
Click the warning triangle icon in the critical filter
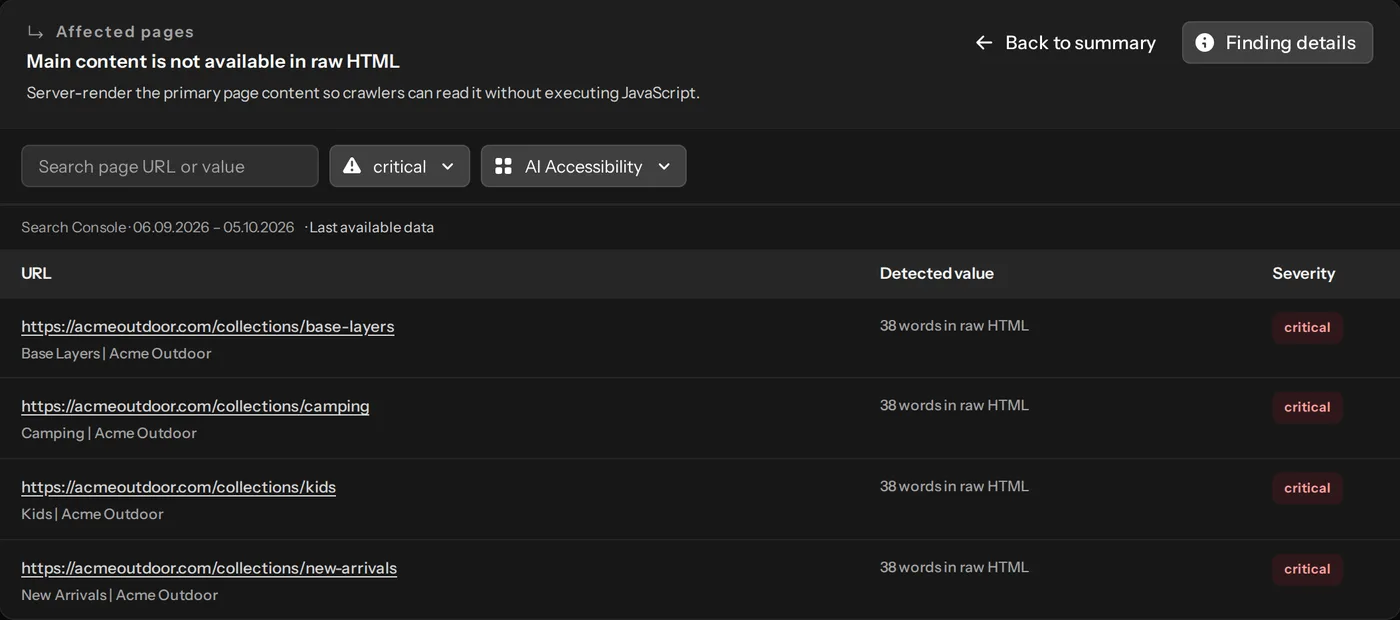click(x=352, y=166)
